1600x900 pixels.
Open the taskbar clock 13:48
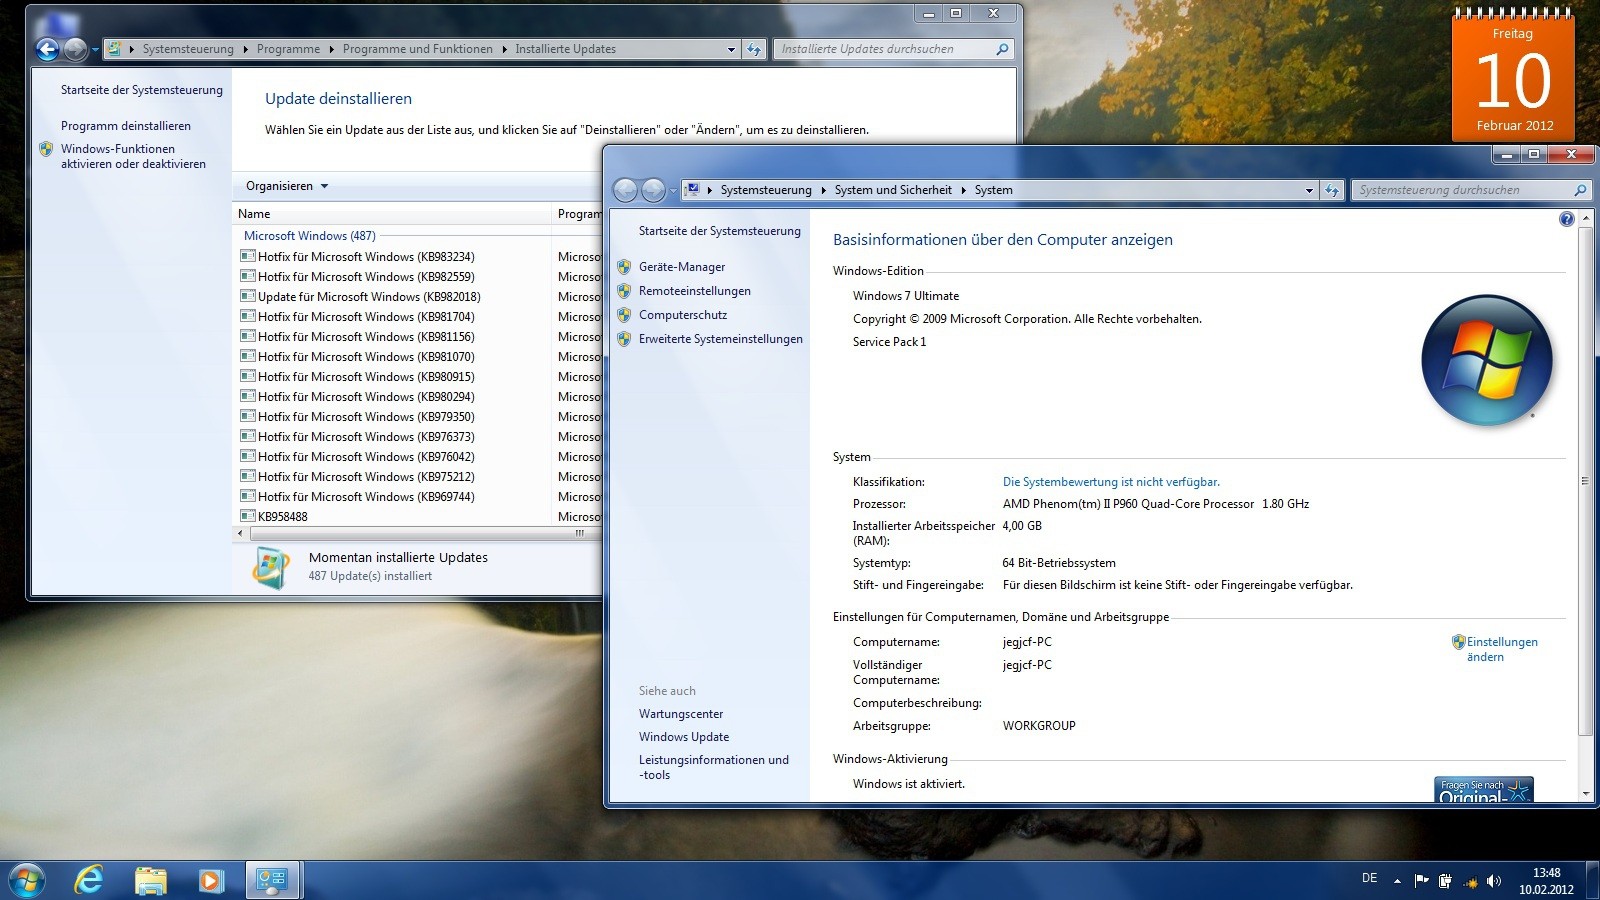pos(1546,881)
